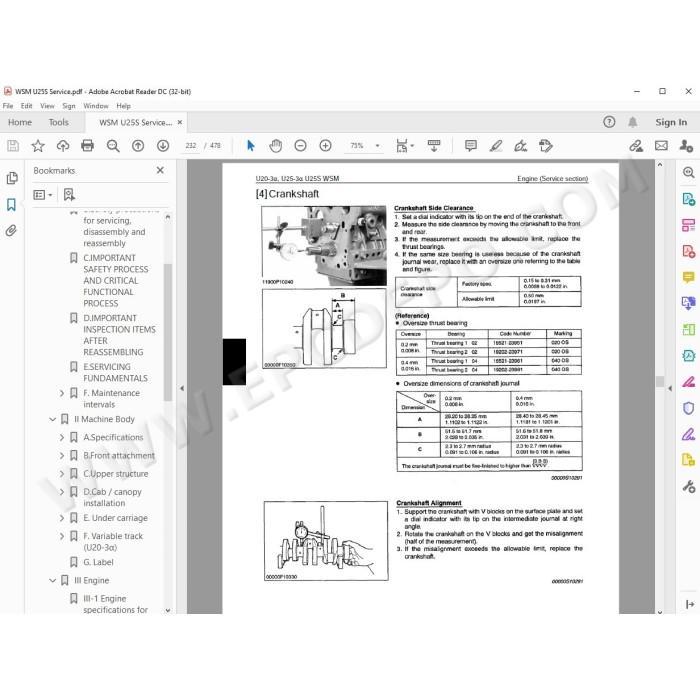The width and height of the screenshot is (700, 700).
Task: Switch to the Tools tab
Action: (58, 122)
